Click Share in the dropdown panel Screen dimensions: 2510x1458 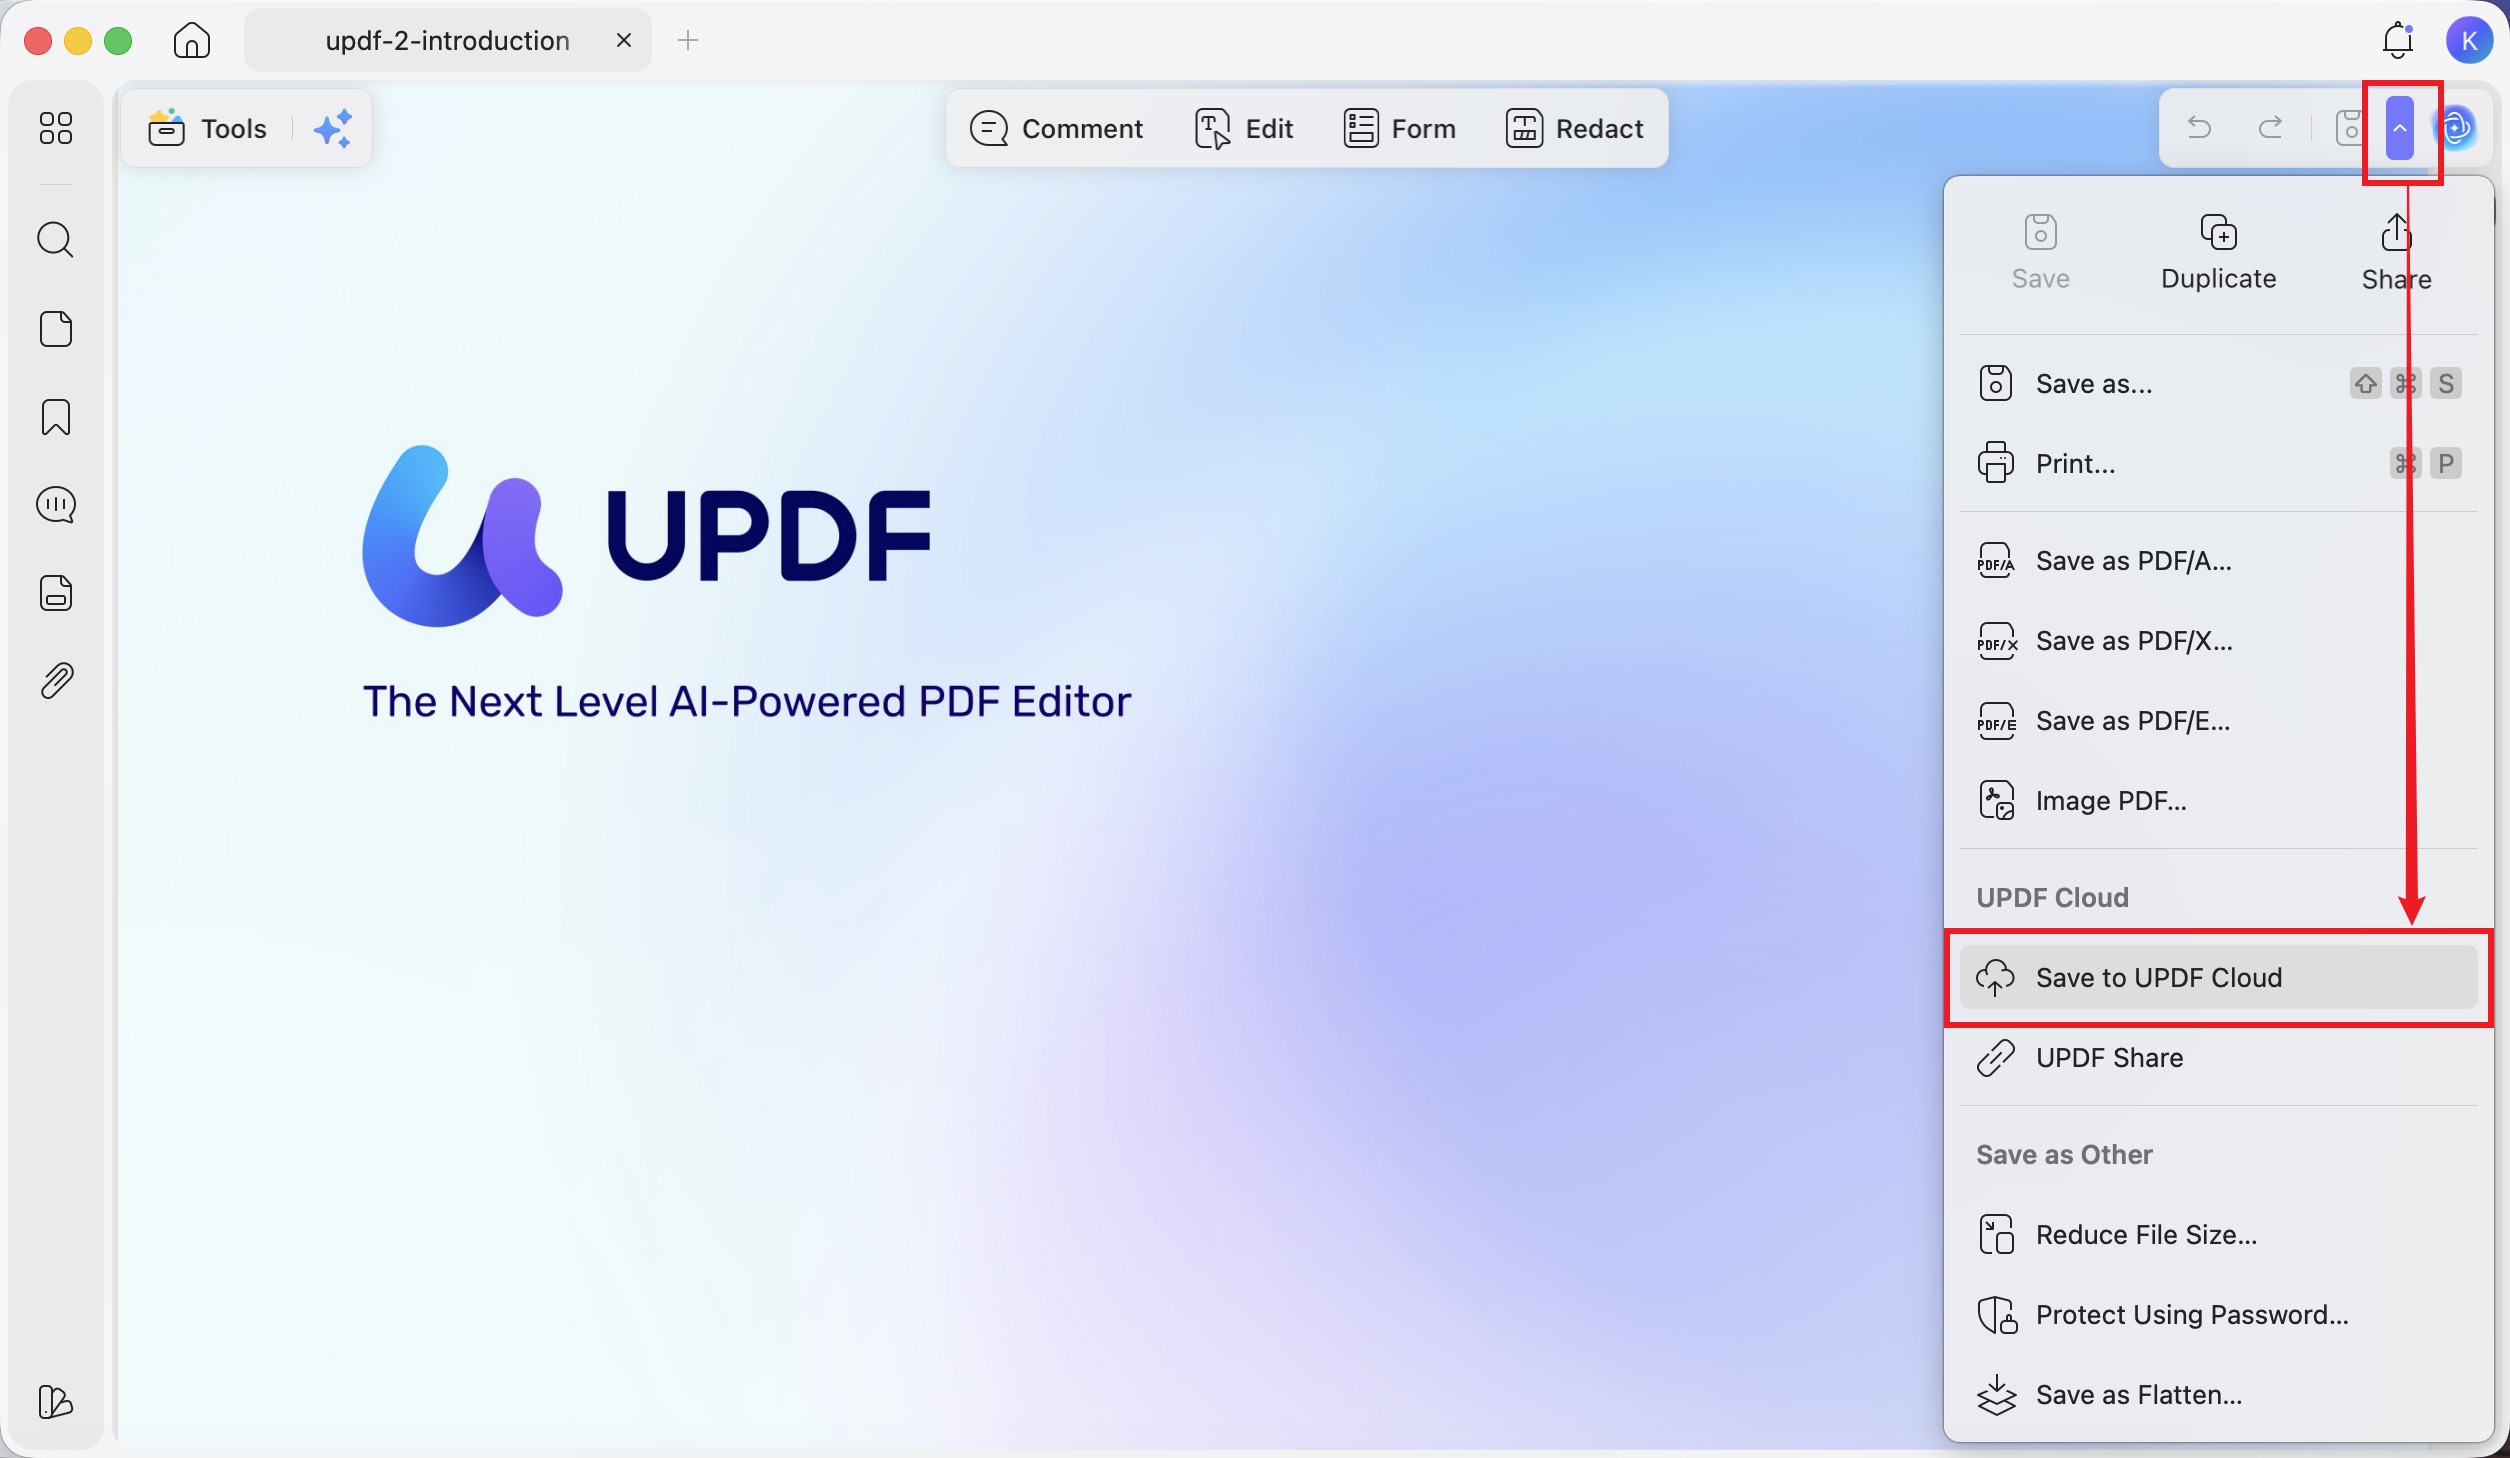tap(2396, 252)
